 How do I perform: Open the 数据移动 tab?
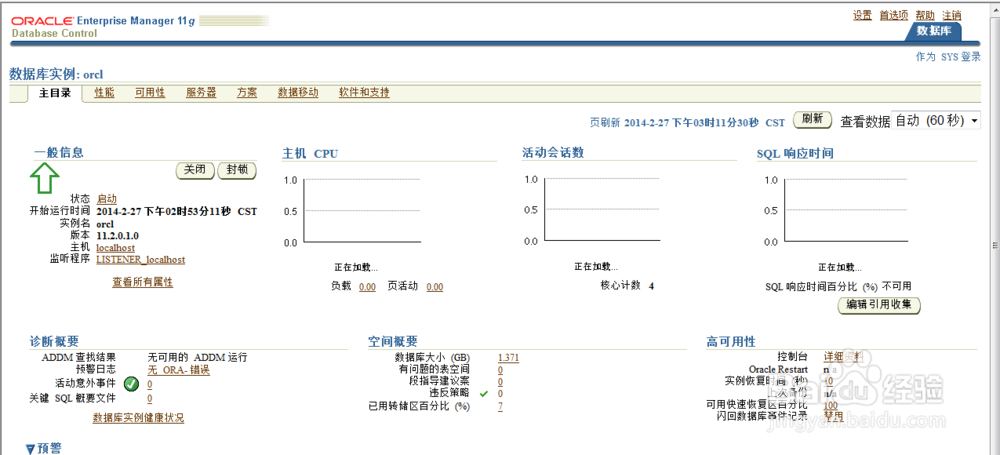tap(298, 93)
